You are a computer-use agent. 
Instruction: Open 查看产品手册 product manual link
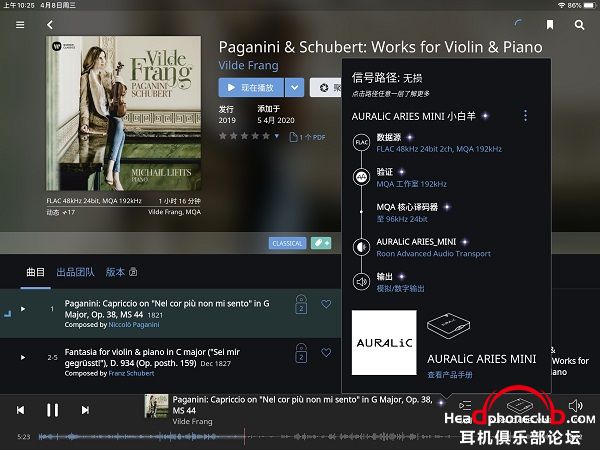pyautogui.click(x=450, y=375)
